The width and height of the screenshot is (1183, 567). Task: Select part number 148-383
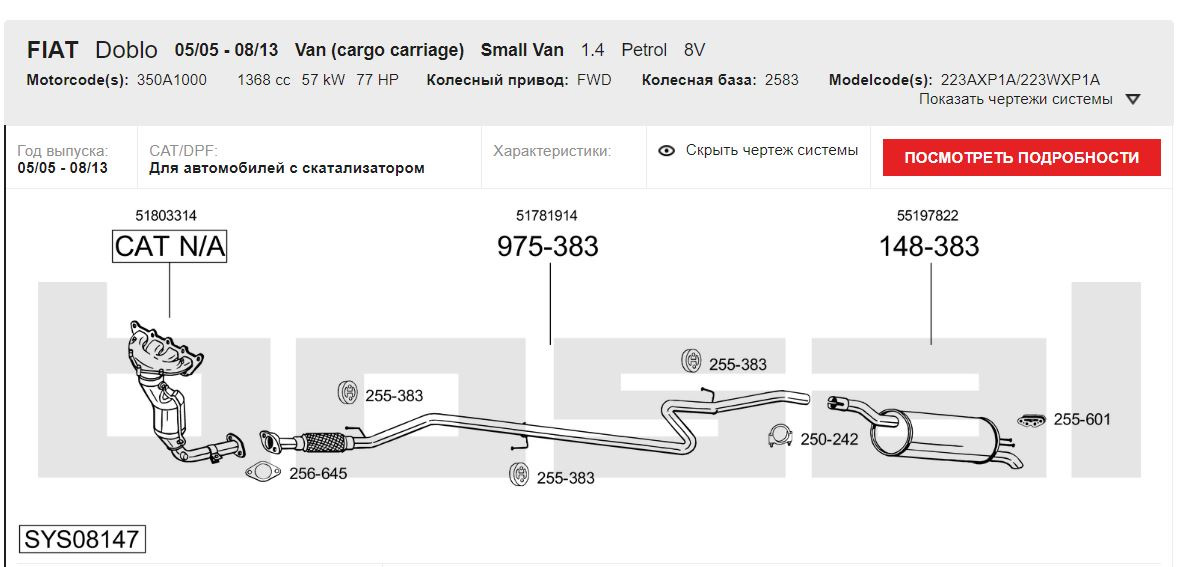[929, 246]
